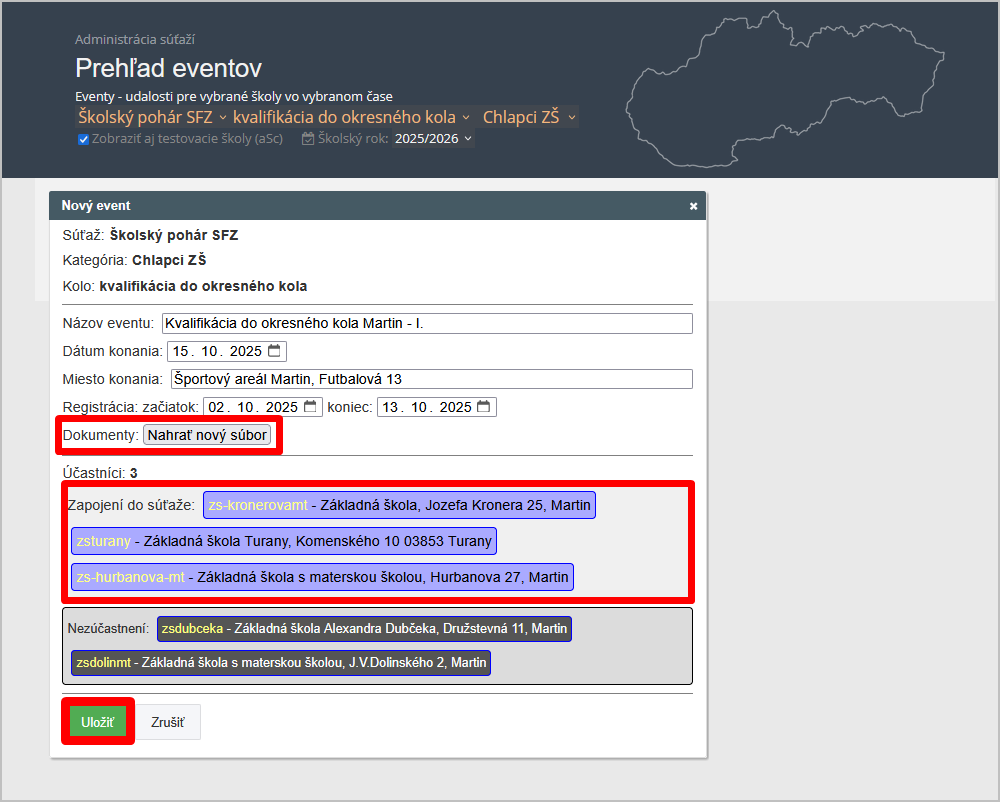Toggle zsturany school participation tag
This screenshot has width=1000, height=802.
(x=283, y=541)
